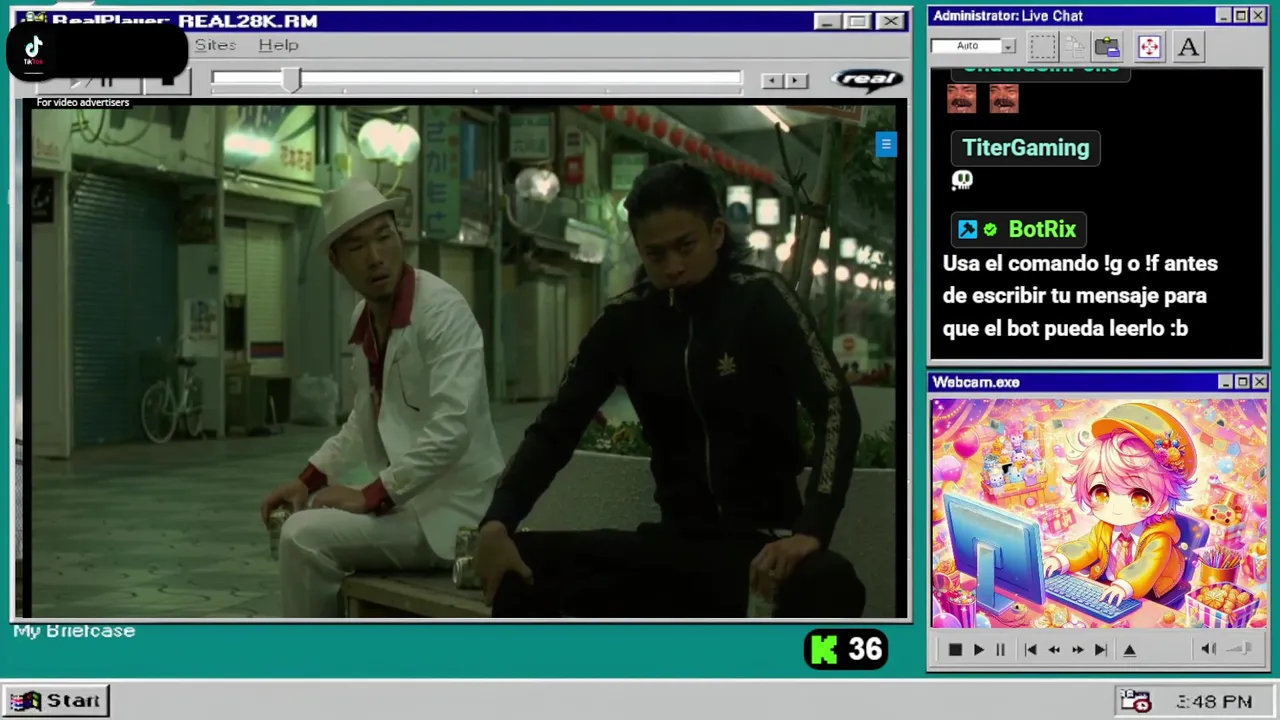Adjust the Webcam.exe volume slider
This screenshot has height=720, width=1280.
point(1239,650)
